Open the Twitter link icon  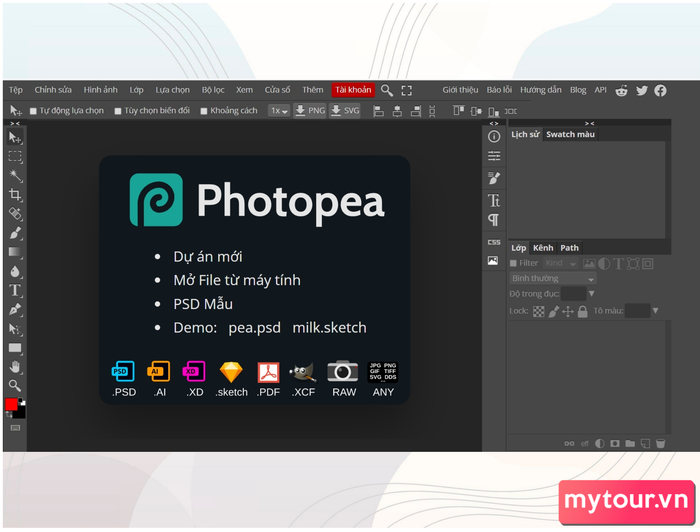(642, 91)
